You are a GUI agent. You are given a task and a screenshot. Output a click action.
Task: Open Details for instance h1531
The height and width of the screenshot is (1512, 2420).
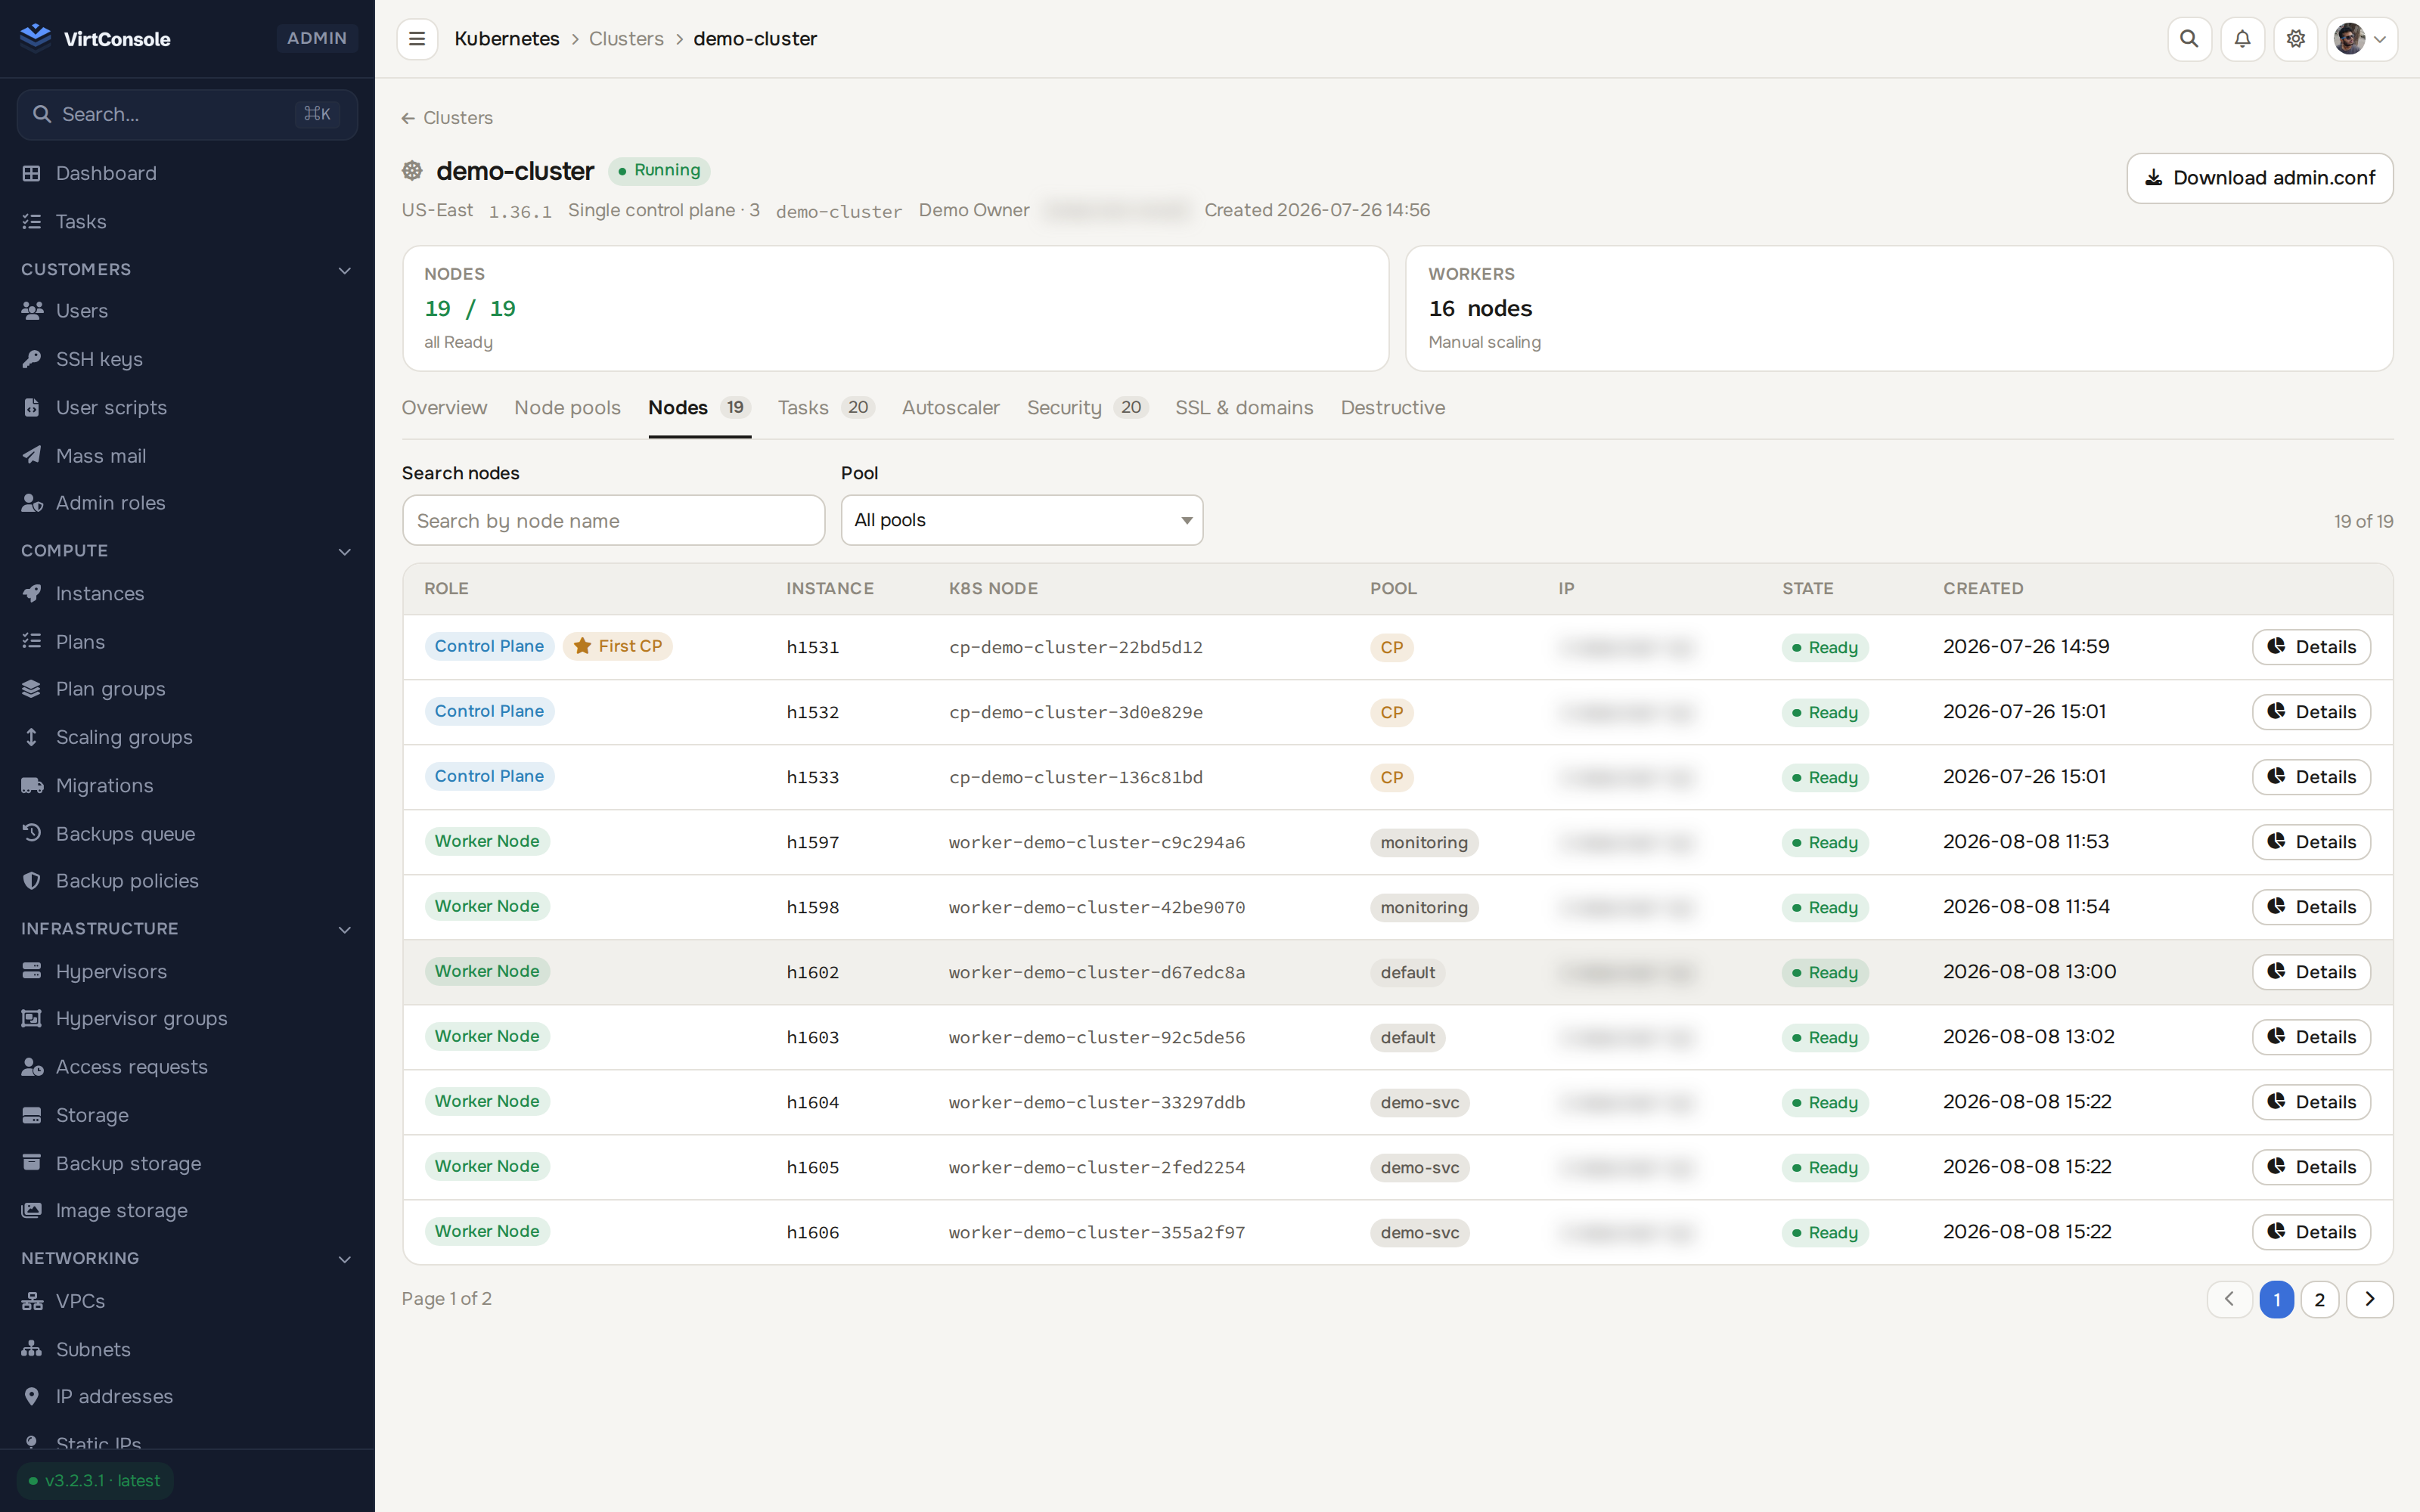2311,647
